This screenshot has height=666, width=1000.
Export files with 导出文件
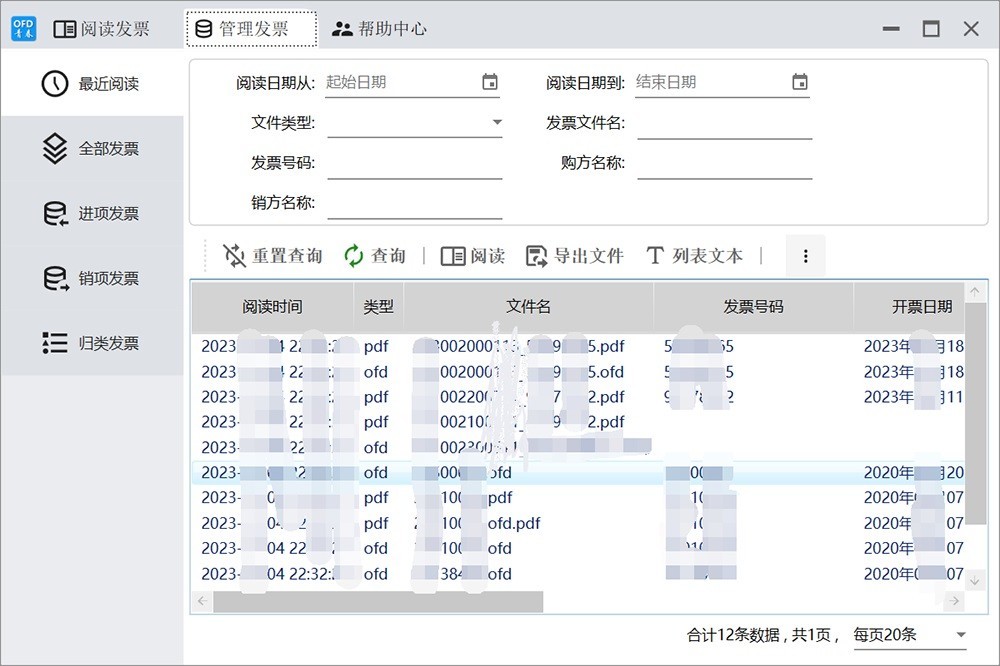point(574,256)
